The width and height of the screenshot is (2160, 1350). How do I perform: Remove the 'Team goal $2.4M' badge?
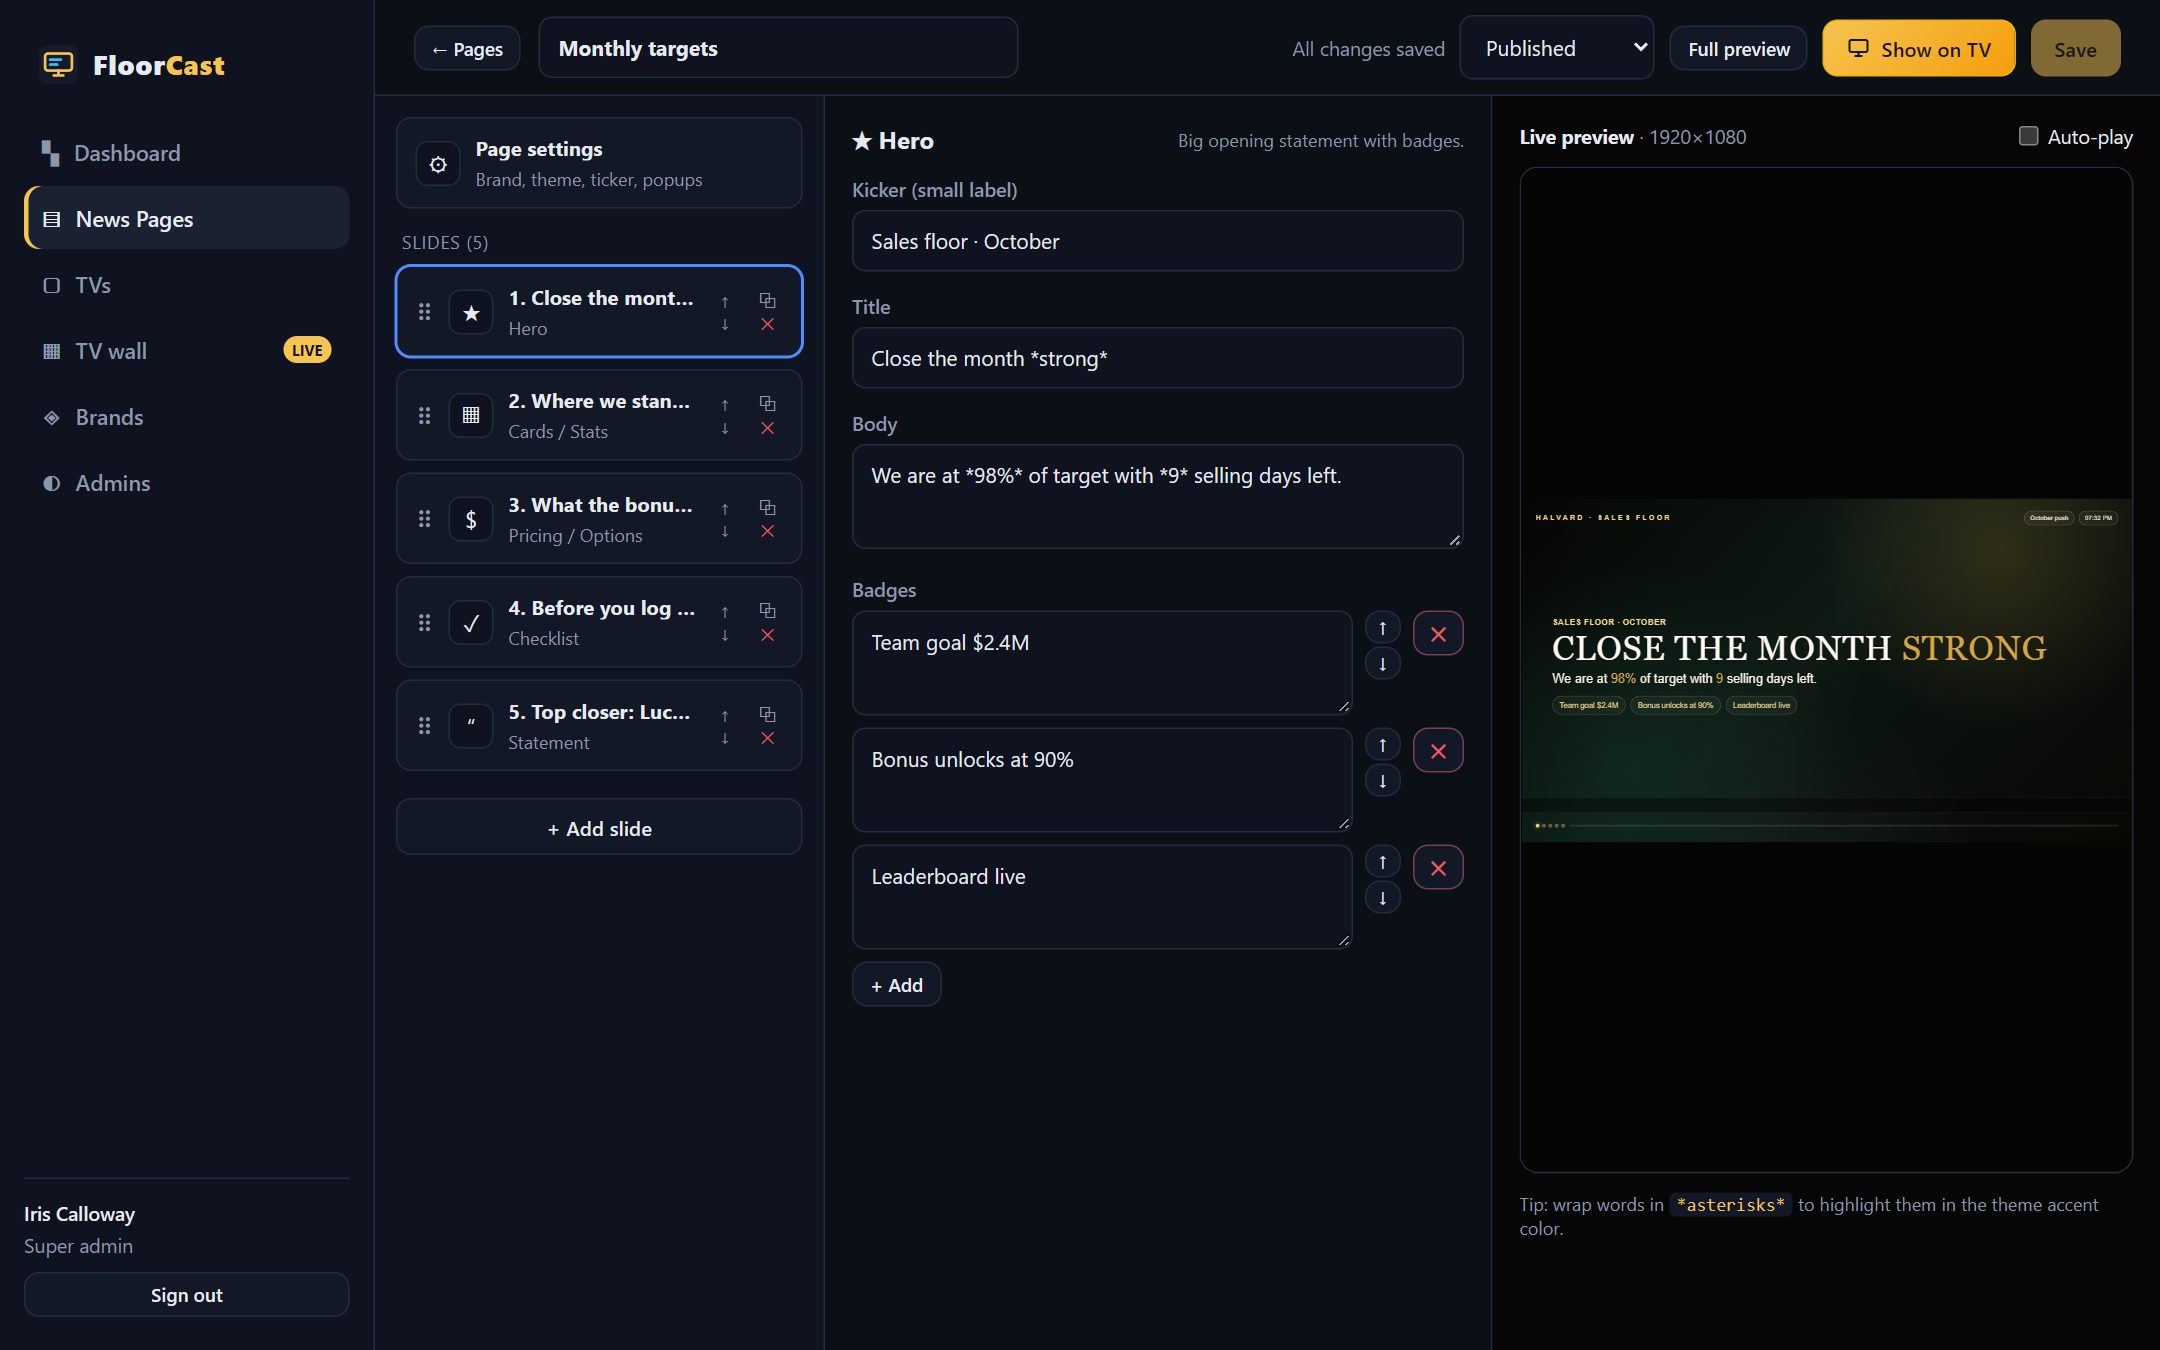pyautogui.click(x=1438, y=634)
